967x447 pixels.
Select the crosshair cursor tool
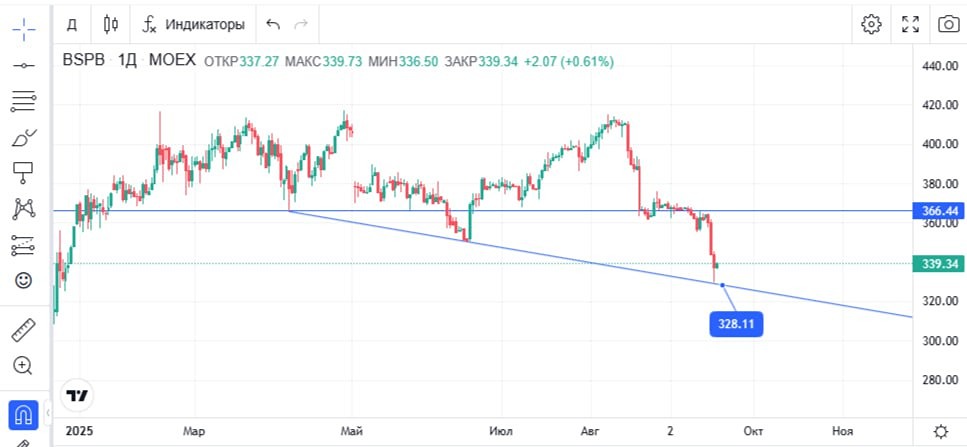24,29
